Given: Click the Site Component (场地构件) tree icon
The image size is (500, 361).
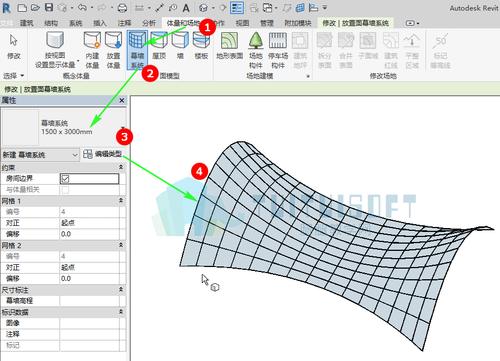Looking at the screenshot, I should point(256,50).
